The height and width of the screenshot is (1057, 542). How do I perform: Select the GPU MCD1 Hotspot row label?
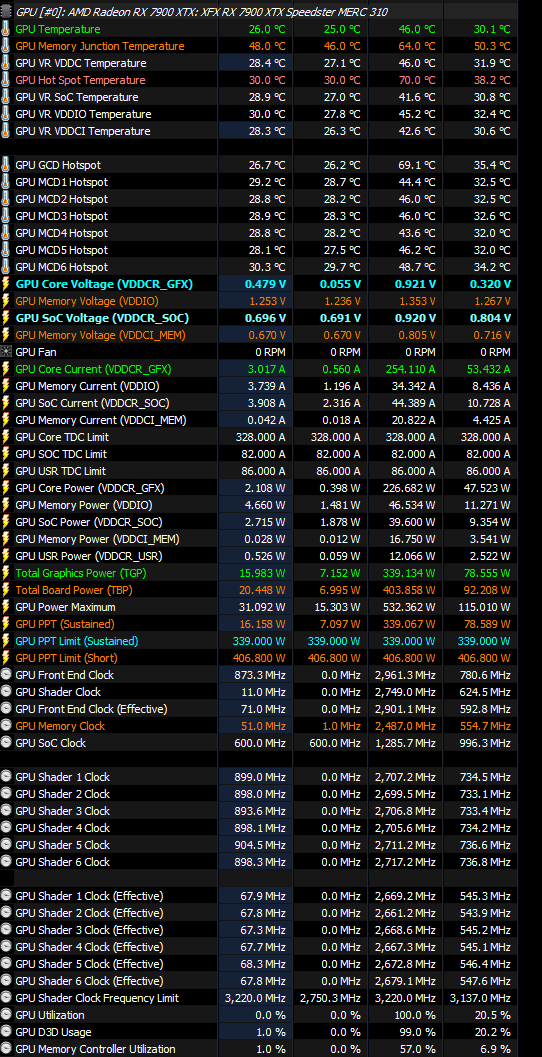[61, 182]
